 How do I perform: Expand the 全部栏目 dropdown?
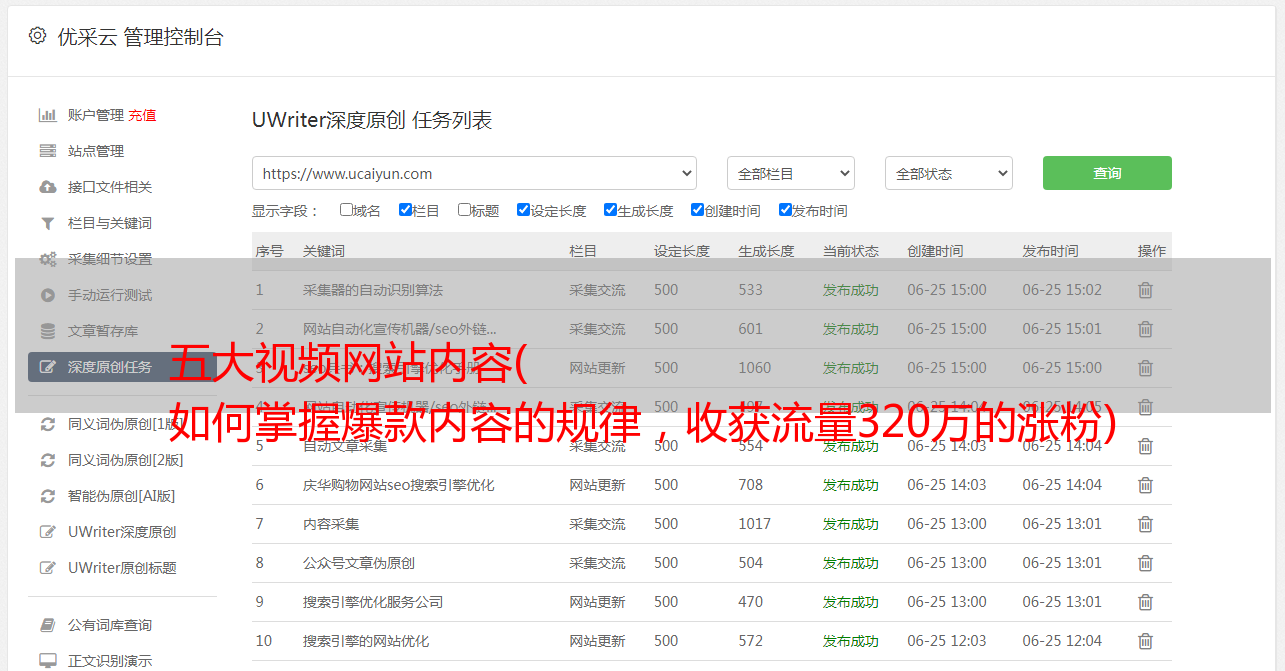click(x=790, y=173)
